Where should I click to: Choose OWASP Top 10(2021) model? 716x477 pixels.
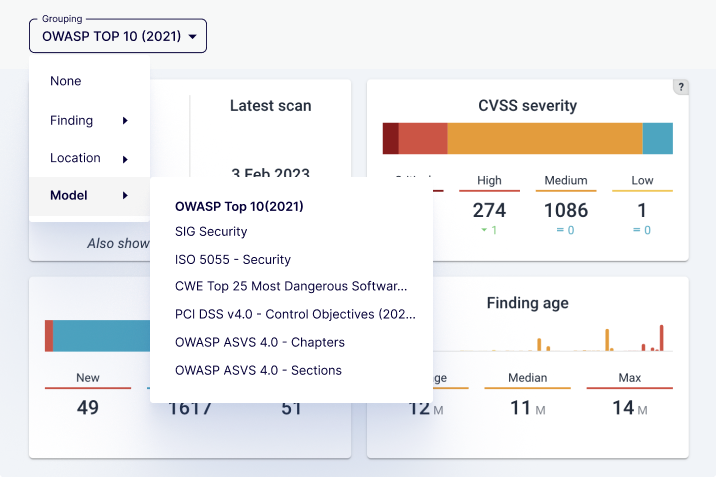point(239,206)
